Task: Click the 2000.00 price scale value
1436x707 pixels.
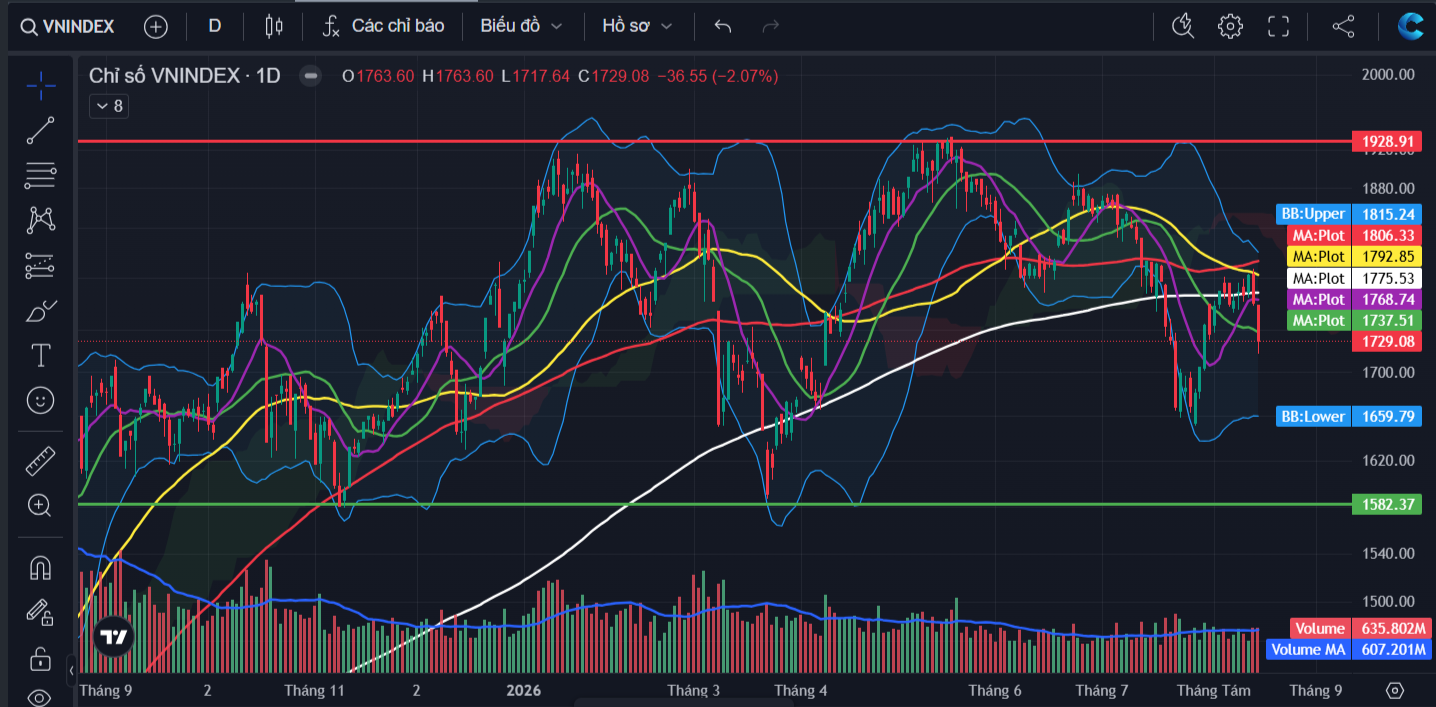Action: tap(1388, 74)
